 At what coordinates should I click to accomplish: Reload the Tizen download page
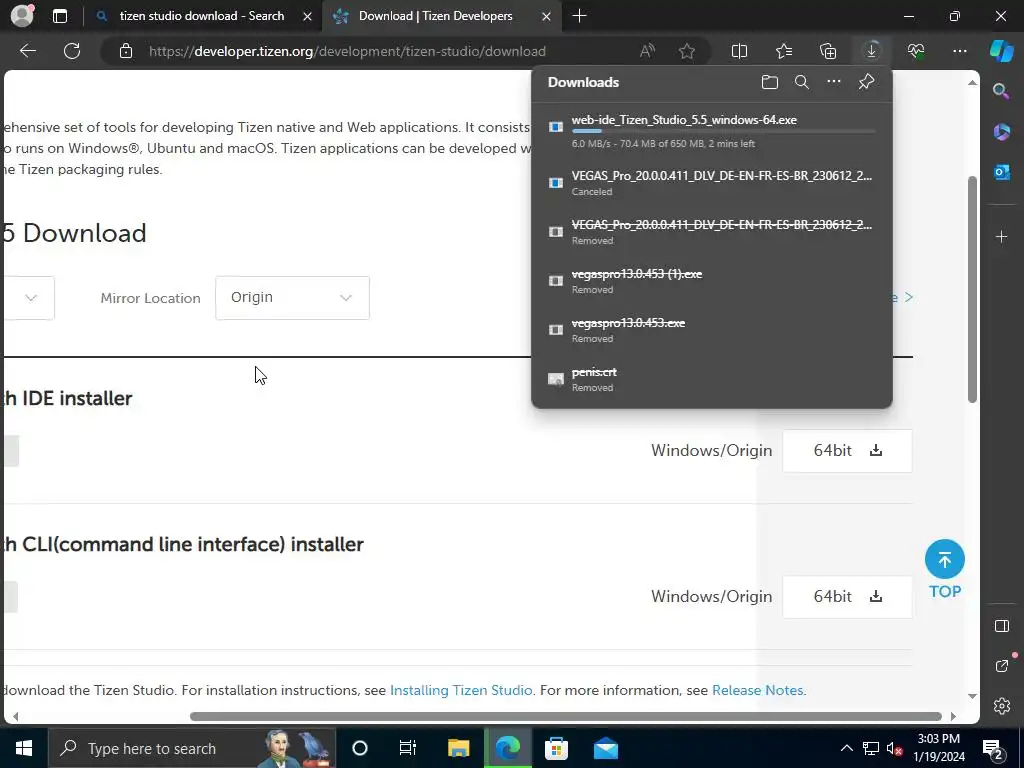tap(72, 51)
